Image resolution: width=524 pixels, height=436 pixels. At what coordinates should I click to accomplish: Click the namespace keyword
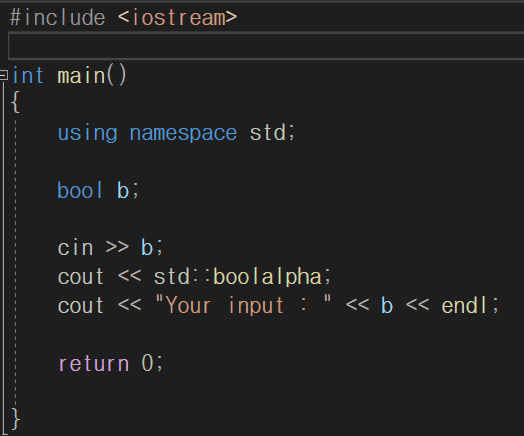[x=183, y=133]
